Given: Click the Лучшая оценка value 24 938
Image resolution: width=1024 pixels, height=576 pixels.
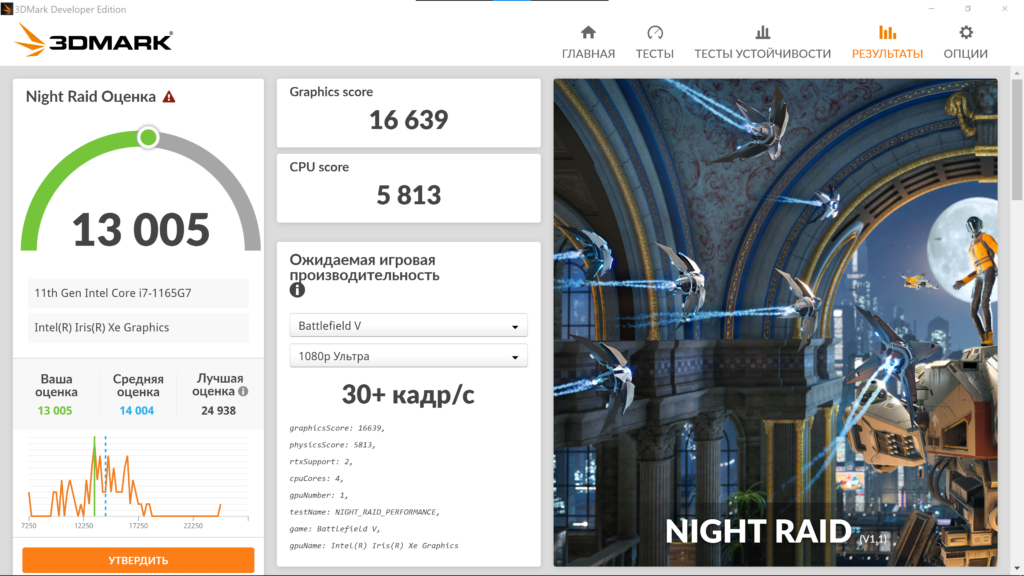Looking at the screenshot, I should [218, 410].
